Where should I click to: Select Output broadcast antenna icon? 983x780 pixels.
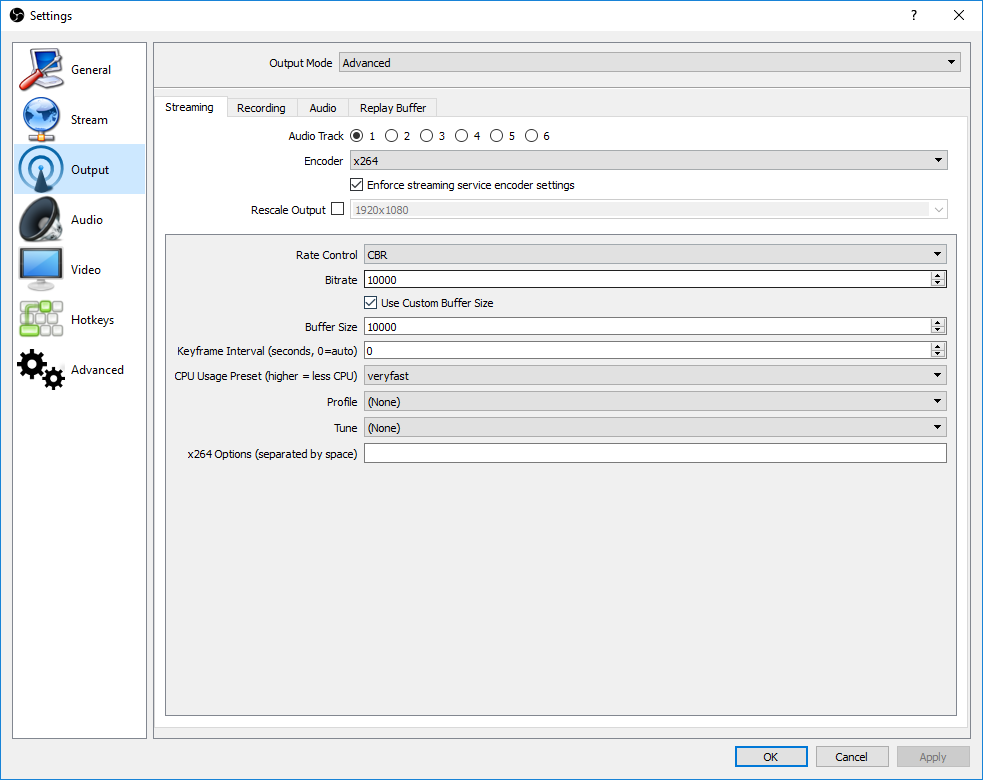(x=41, y=169)
